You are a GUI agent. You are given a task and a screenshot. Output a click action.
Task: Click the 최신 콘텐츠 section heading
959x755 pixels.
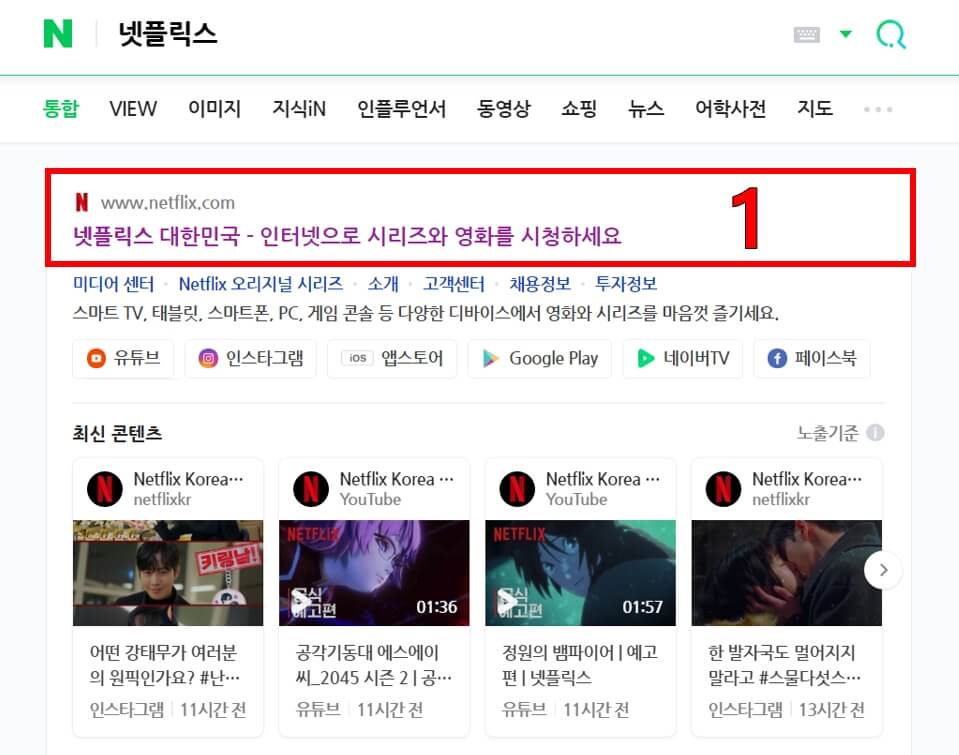(x=117, y=433)
